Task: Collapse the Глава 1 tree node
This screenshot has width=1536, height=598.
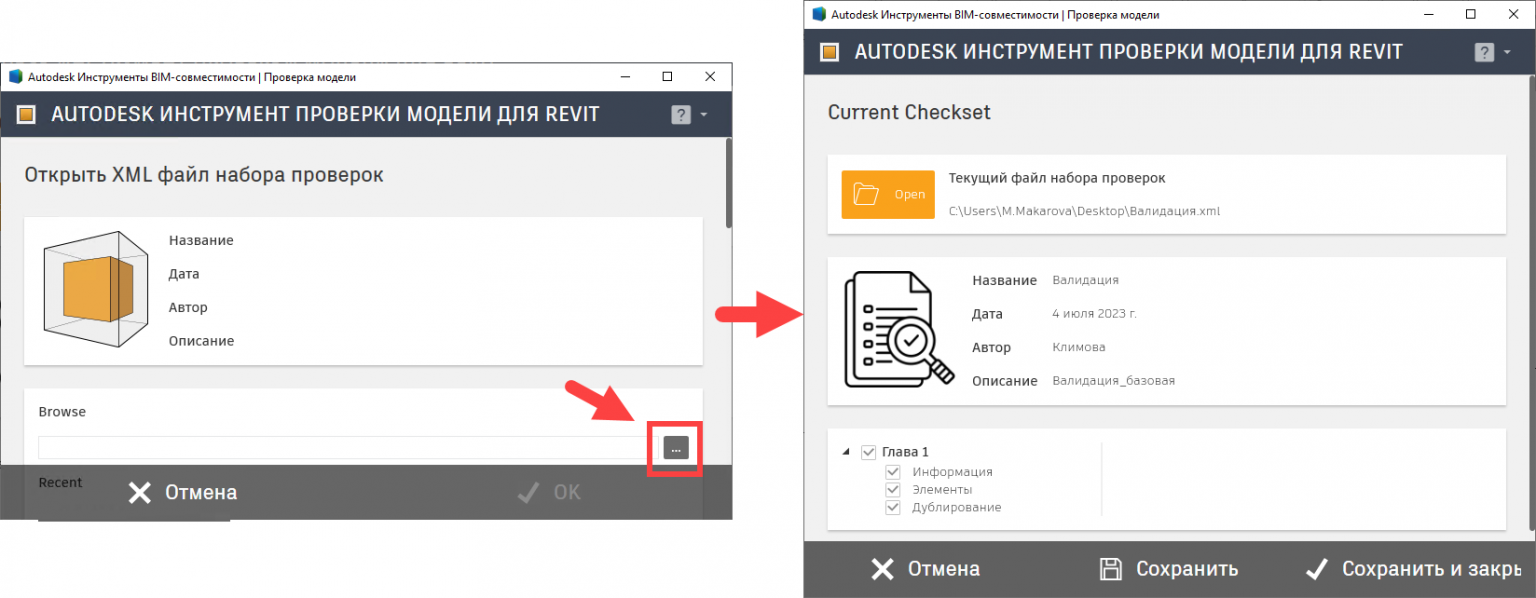Action: tap(845, 452)
